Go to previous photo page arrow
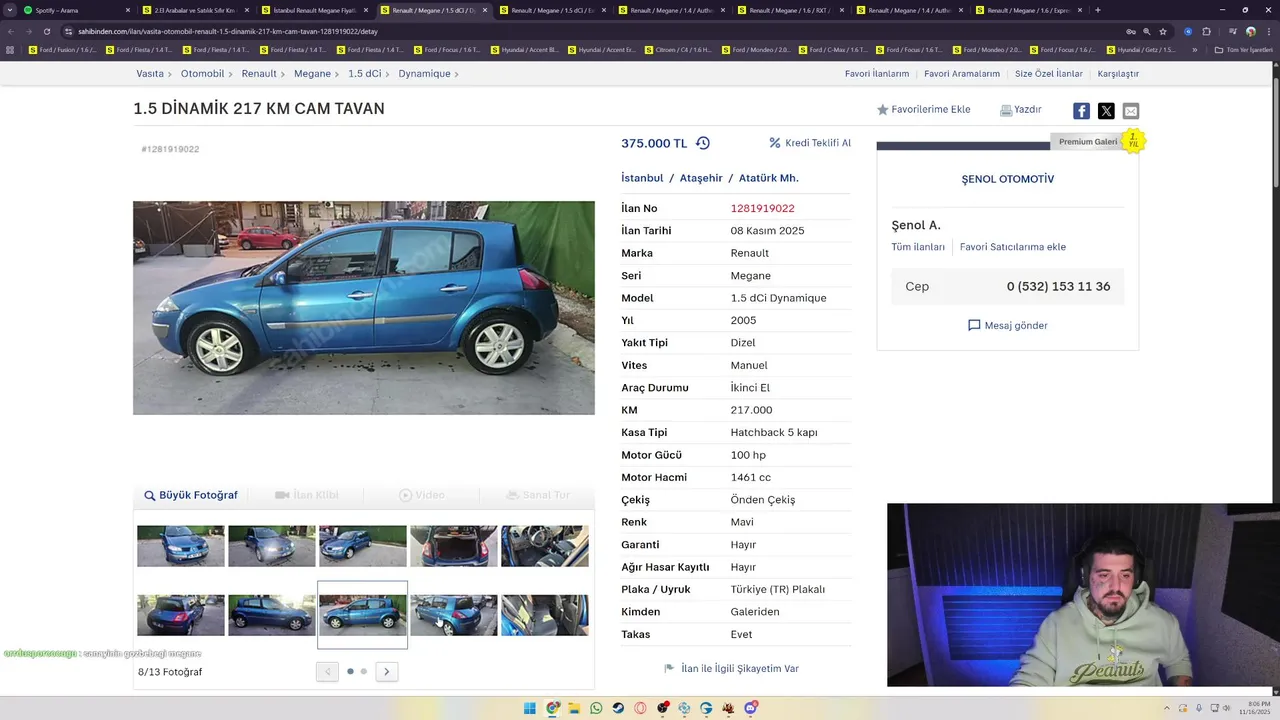This screenshot has width=1280, height=720. tap(327, 672)
